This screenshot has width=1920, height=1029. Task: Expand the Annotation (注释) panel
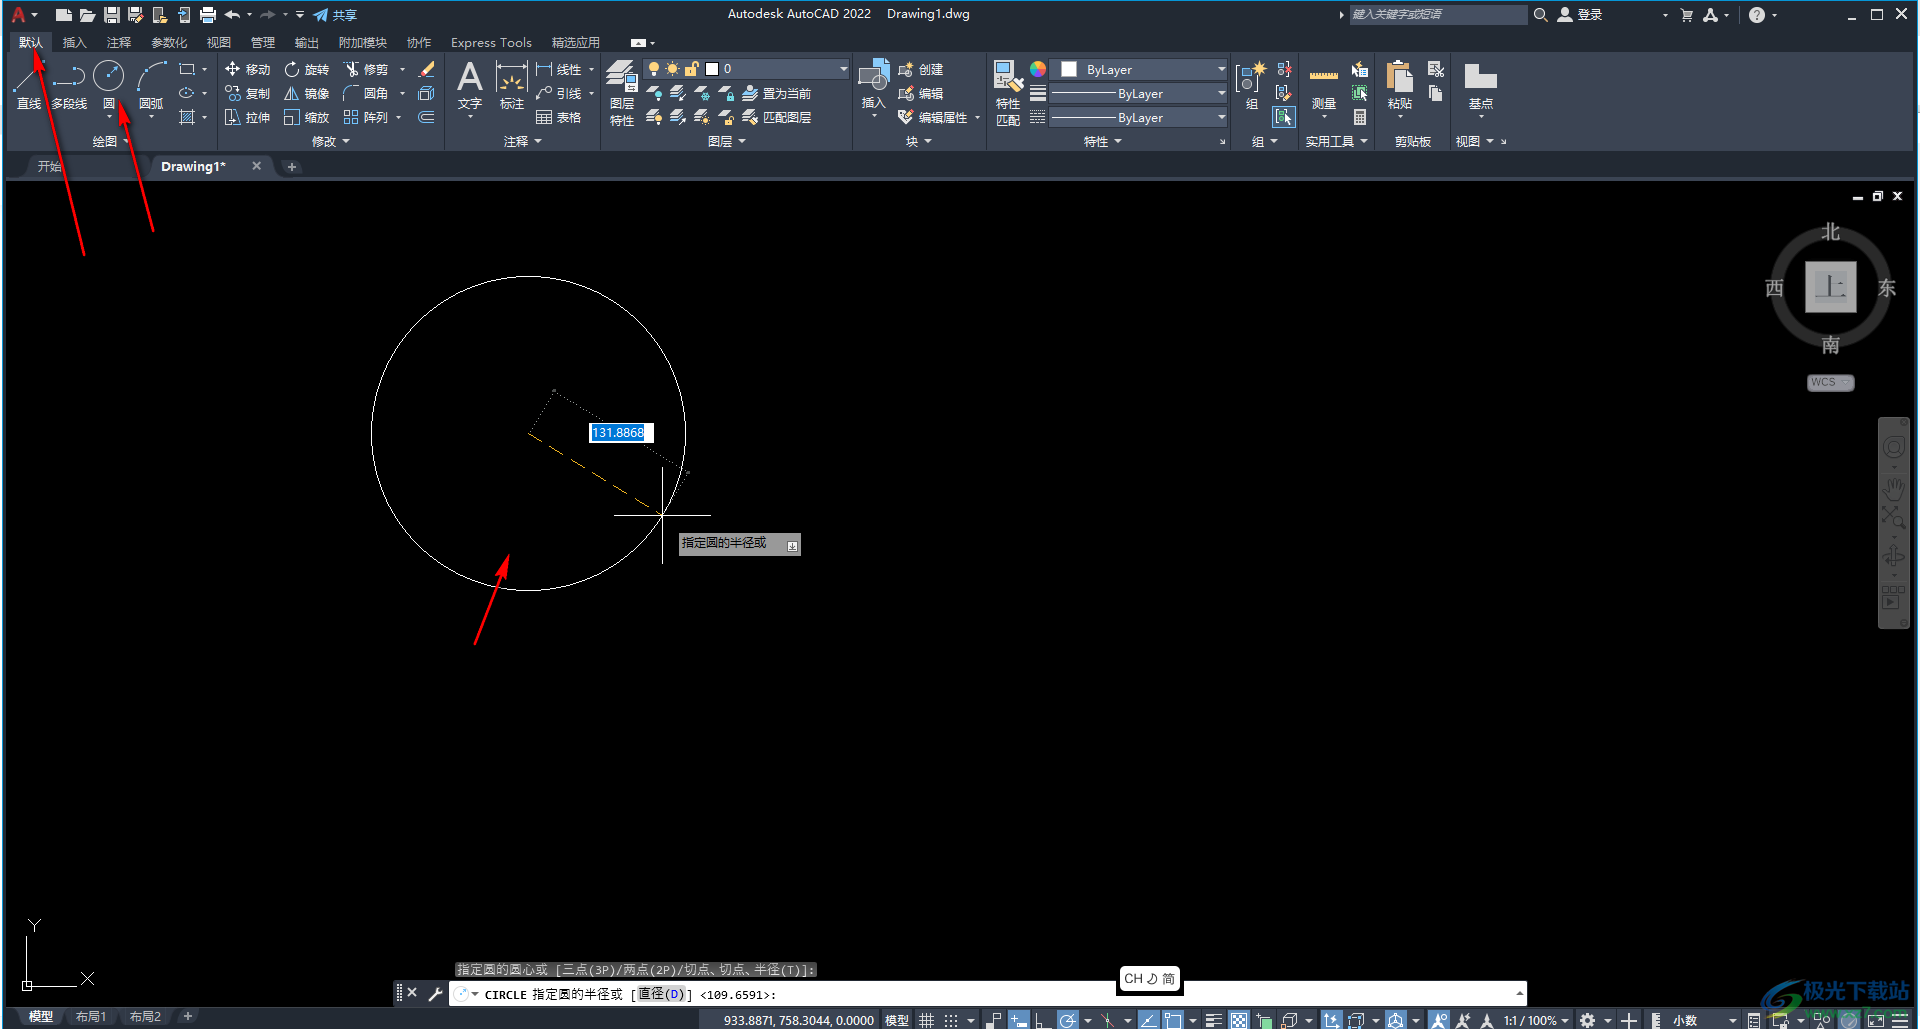(x=523, y=142)
